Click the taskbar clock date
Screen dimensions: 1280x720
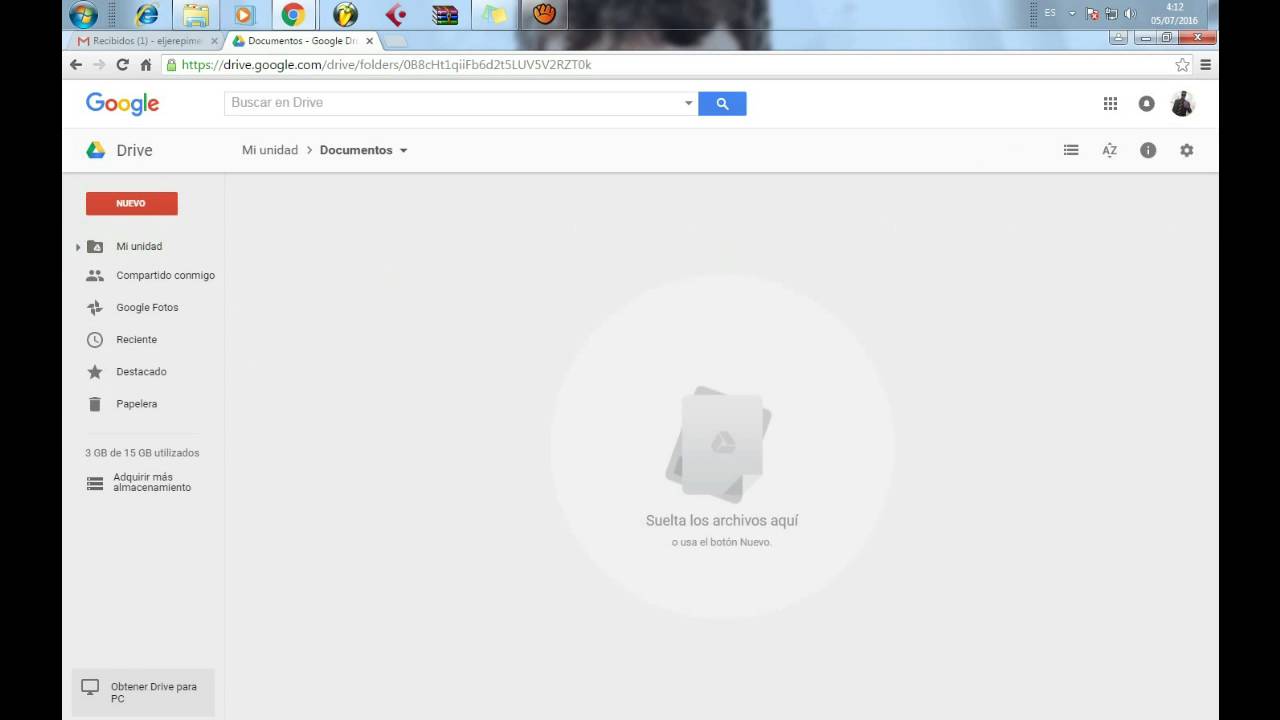coord(1174,14)
